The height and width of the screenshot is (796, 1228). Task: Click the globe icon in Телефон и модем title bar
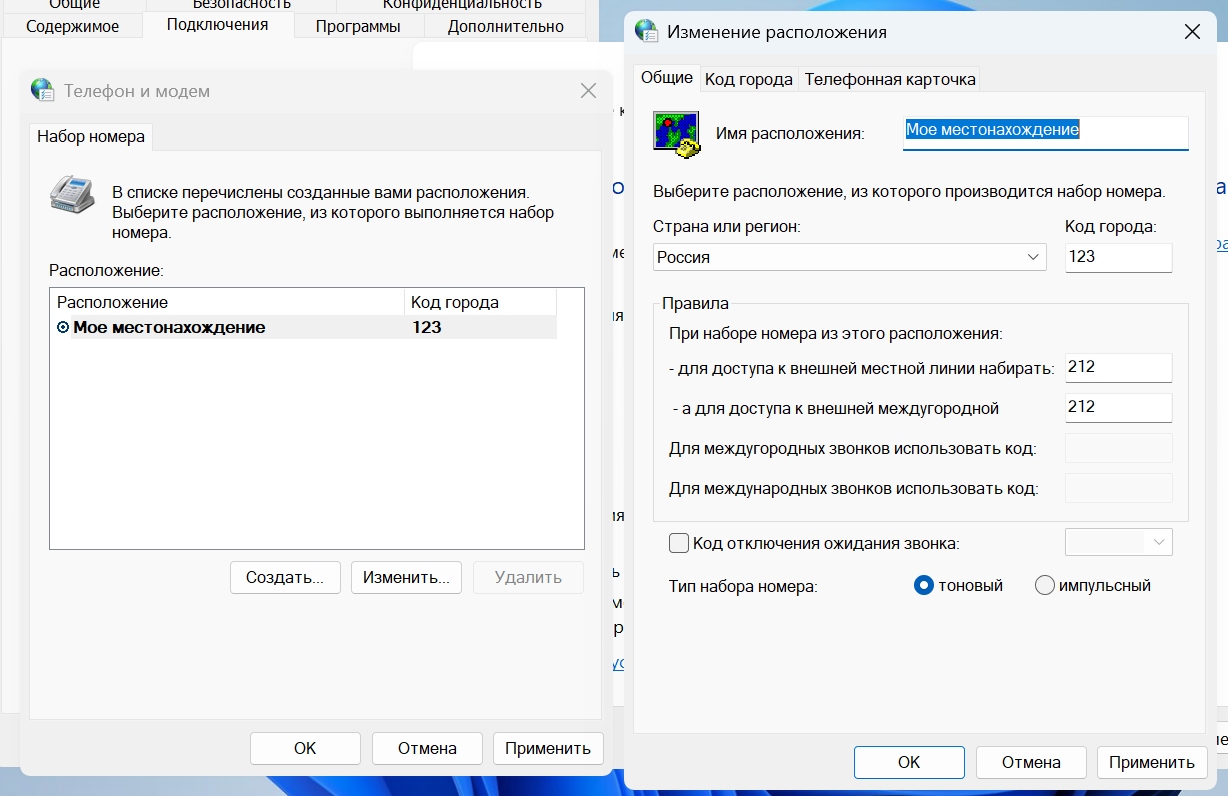[43, 91]
